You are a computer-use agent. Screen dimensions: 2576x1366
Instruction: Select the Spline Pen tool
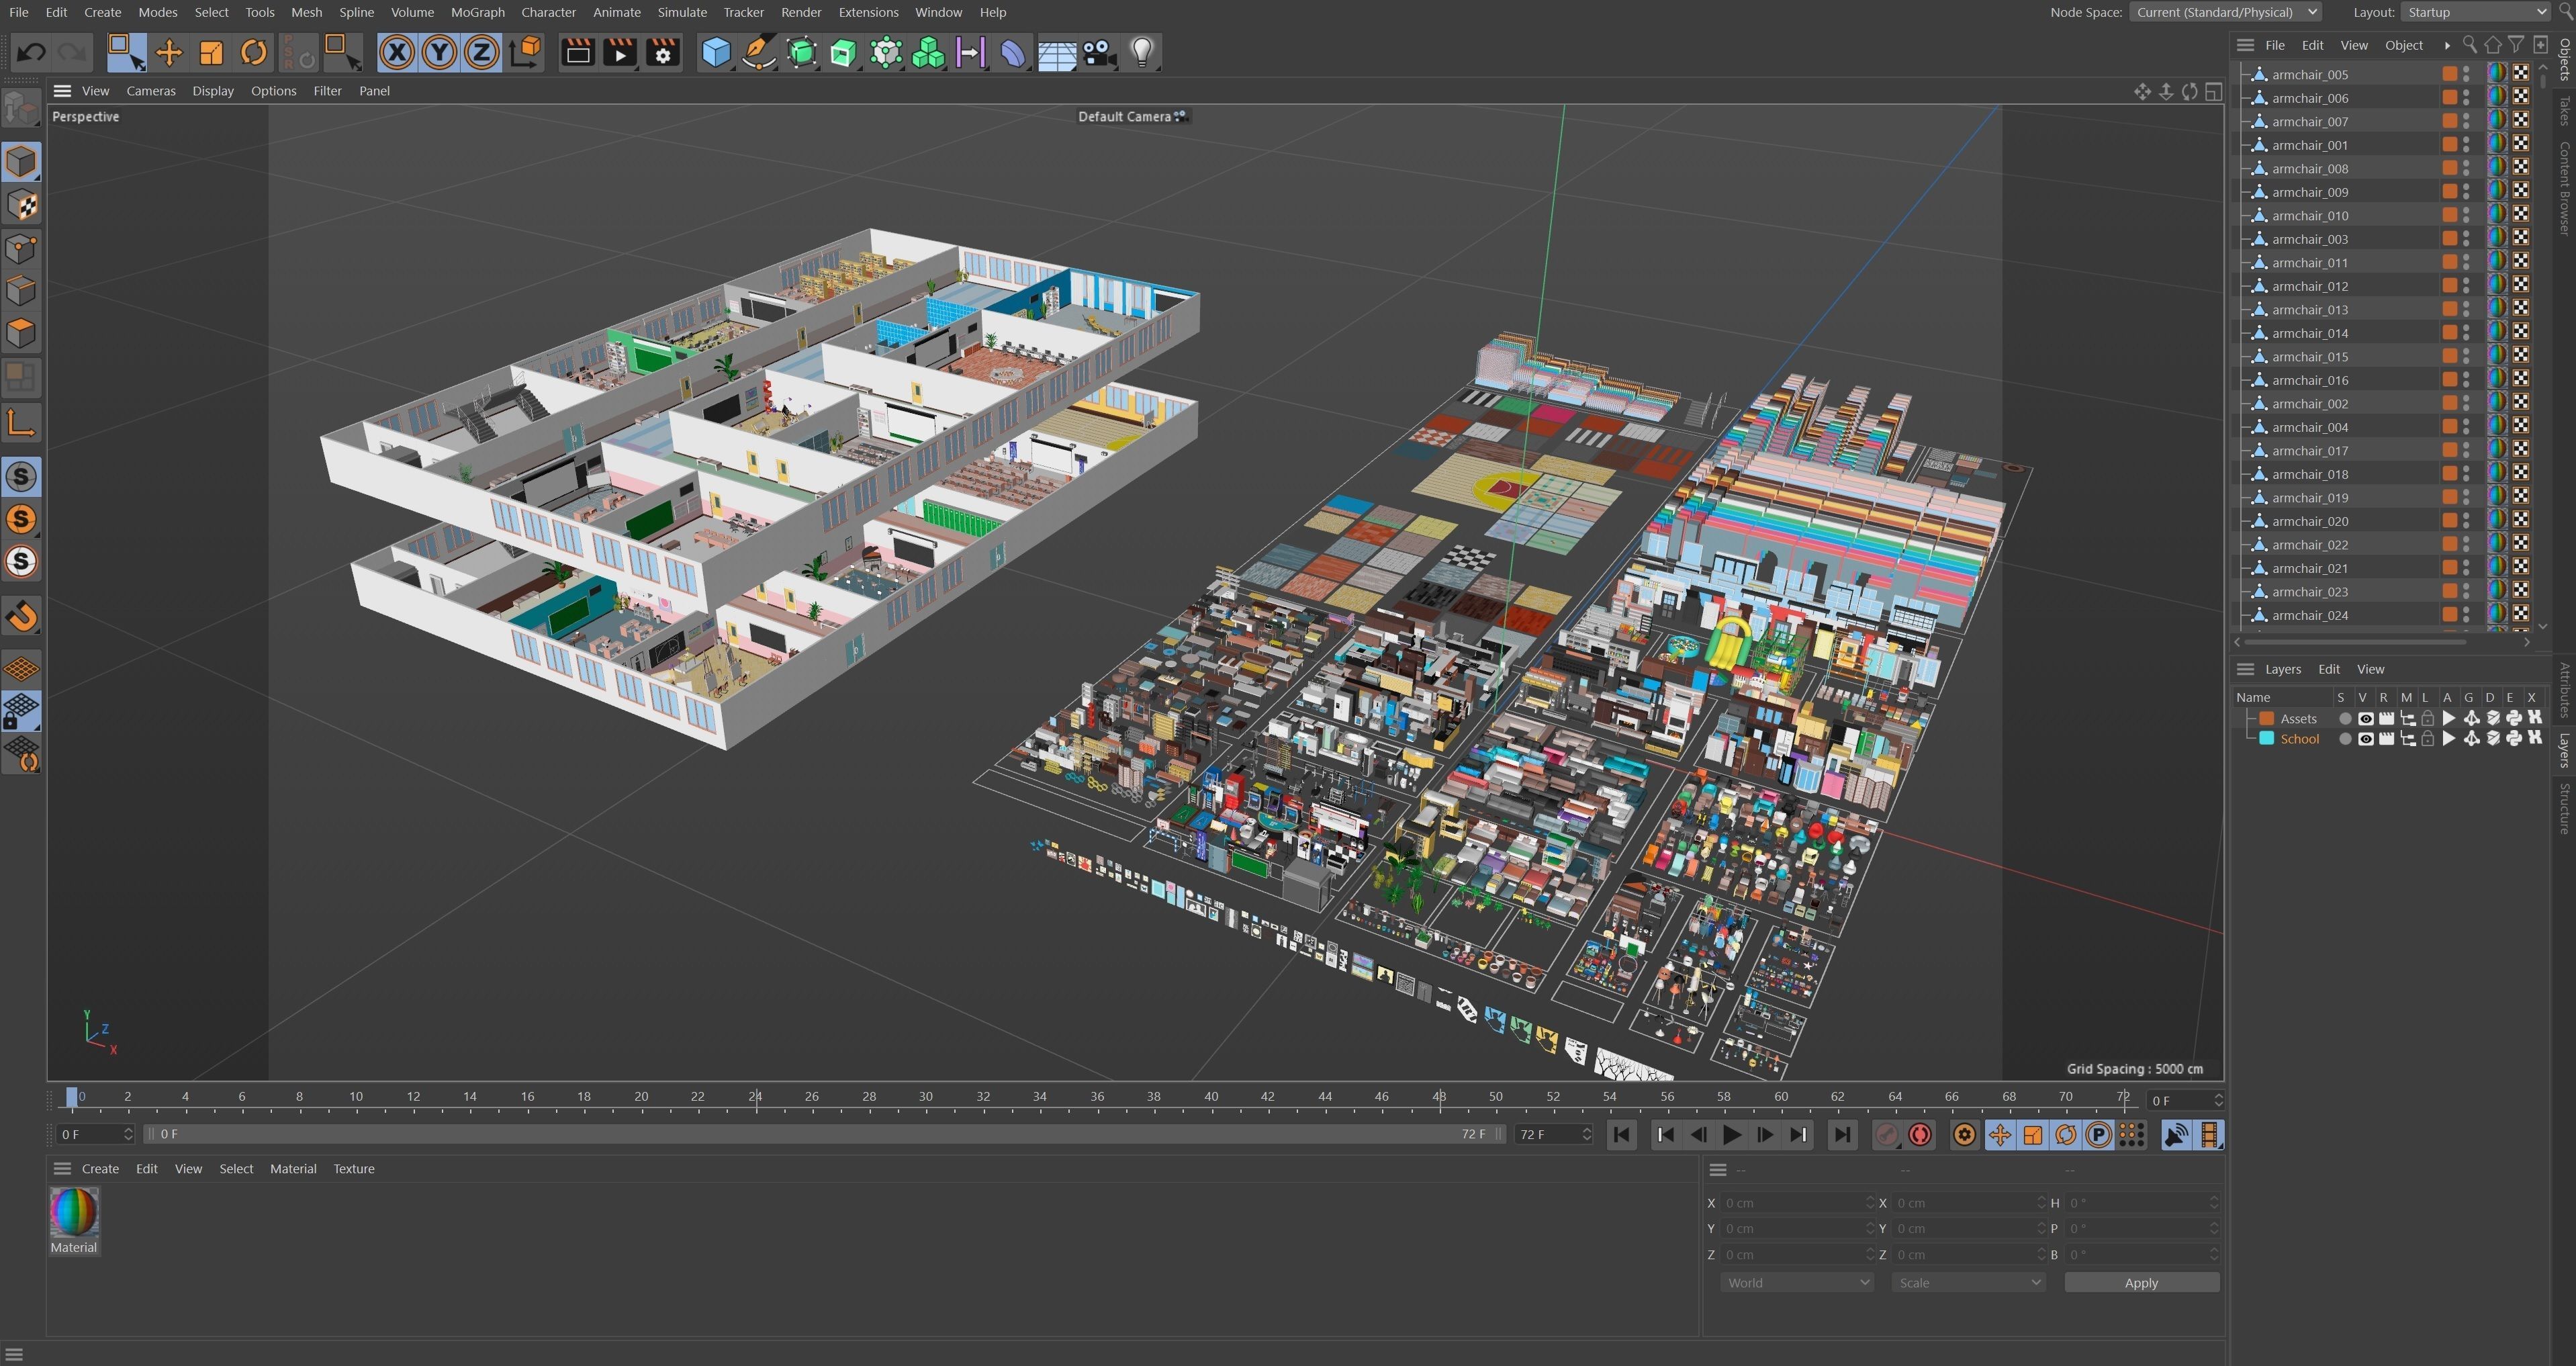pos(759,52)
